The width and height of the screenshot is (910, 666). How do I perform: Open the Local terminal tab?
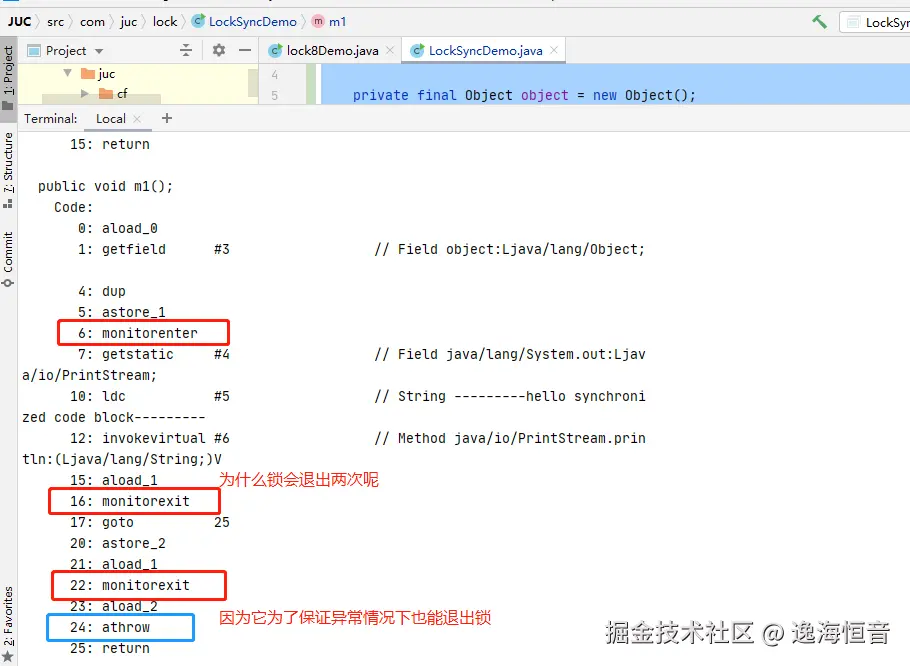click(x=110, y=119)
